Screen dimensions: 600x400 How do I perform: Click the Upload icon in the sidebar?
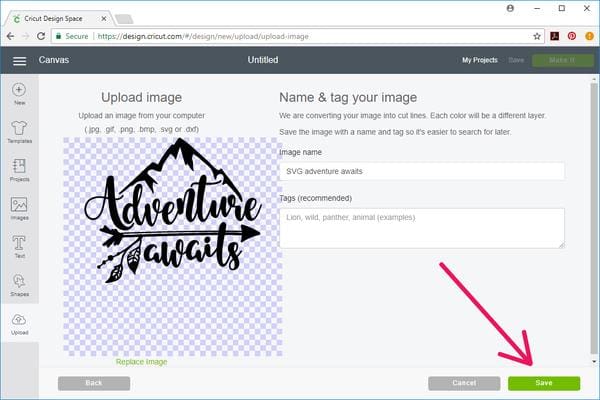tap(19, 324)
